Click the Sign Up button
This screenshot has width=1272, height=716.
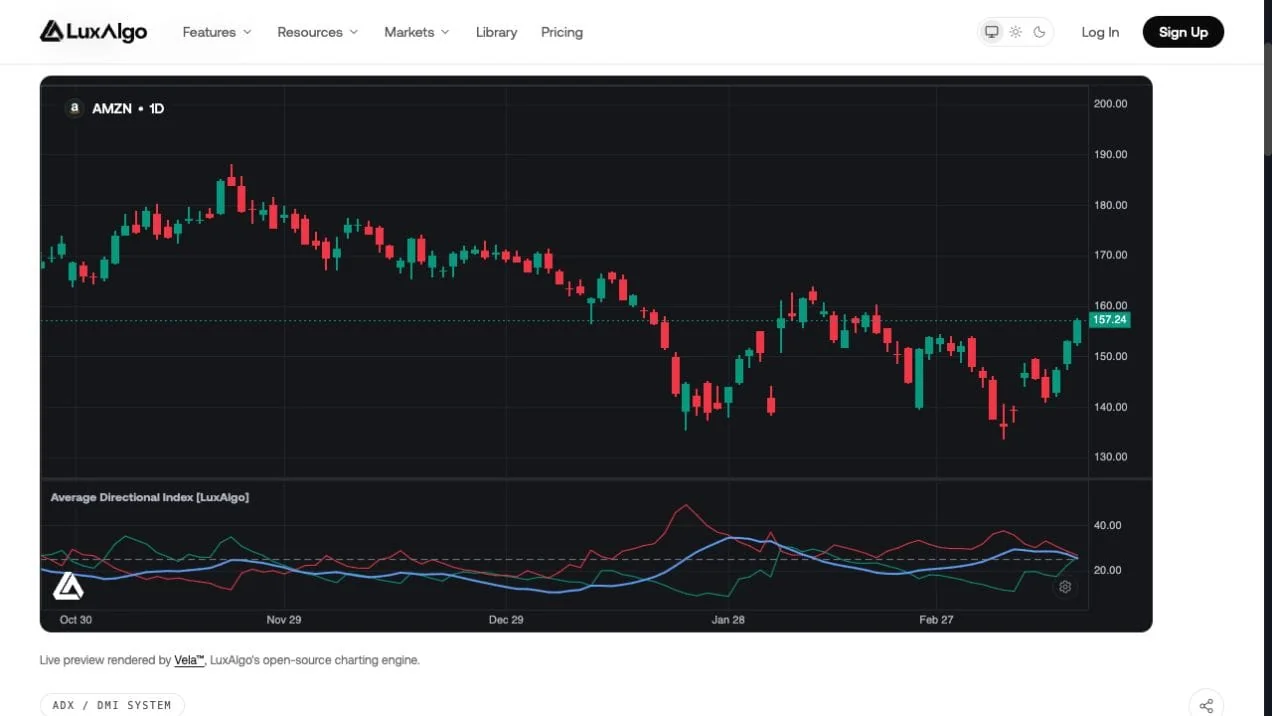[1183, 32]
